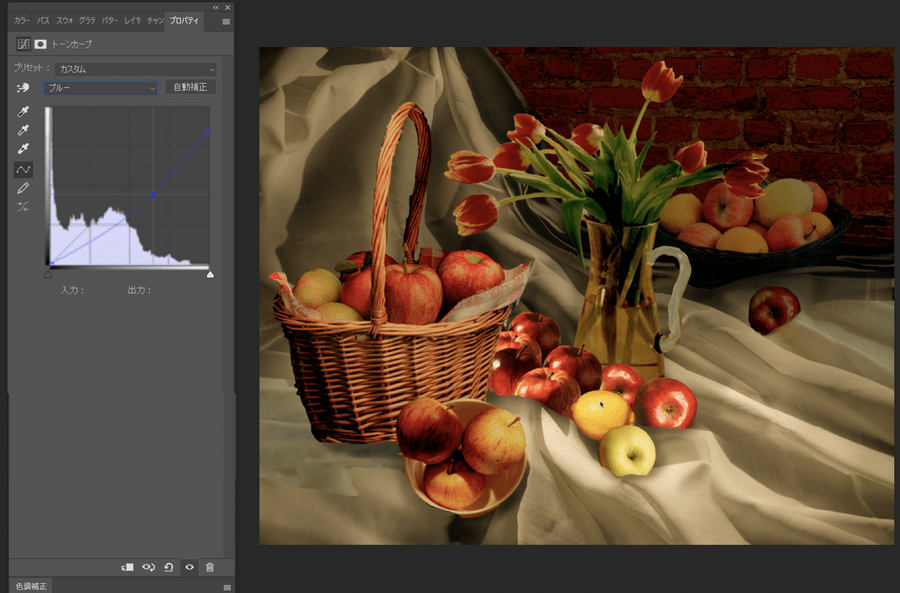Click the on-image targeted adjustment hand tool
This screenshot has width=900, height=593.
click(23, 88)
